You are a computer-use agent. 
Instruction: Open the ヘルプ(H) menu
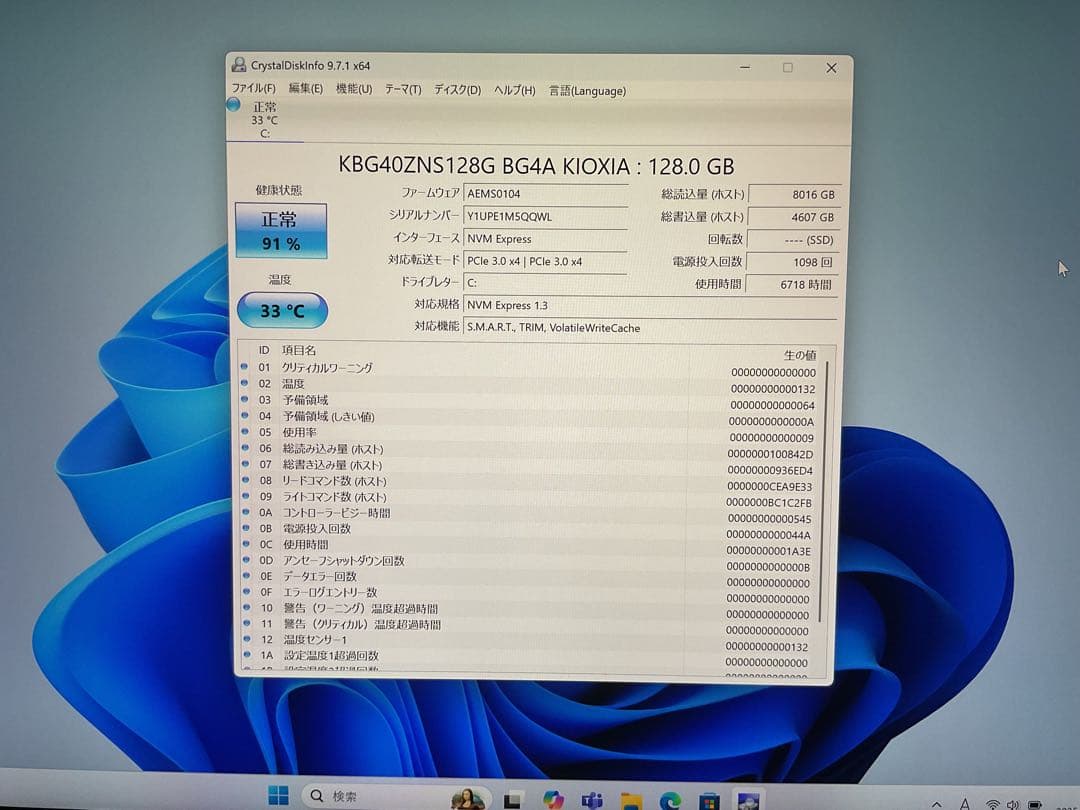click(x=513, y=88)
